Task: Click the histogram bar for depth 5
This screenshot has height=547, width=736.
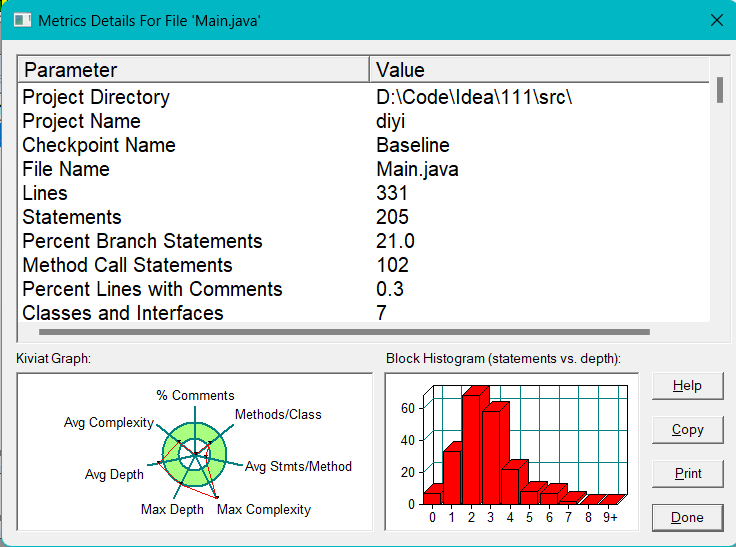Action: [529, 496]
